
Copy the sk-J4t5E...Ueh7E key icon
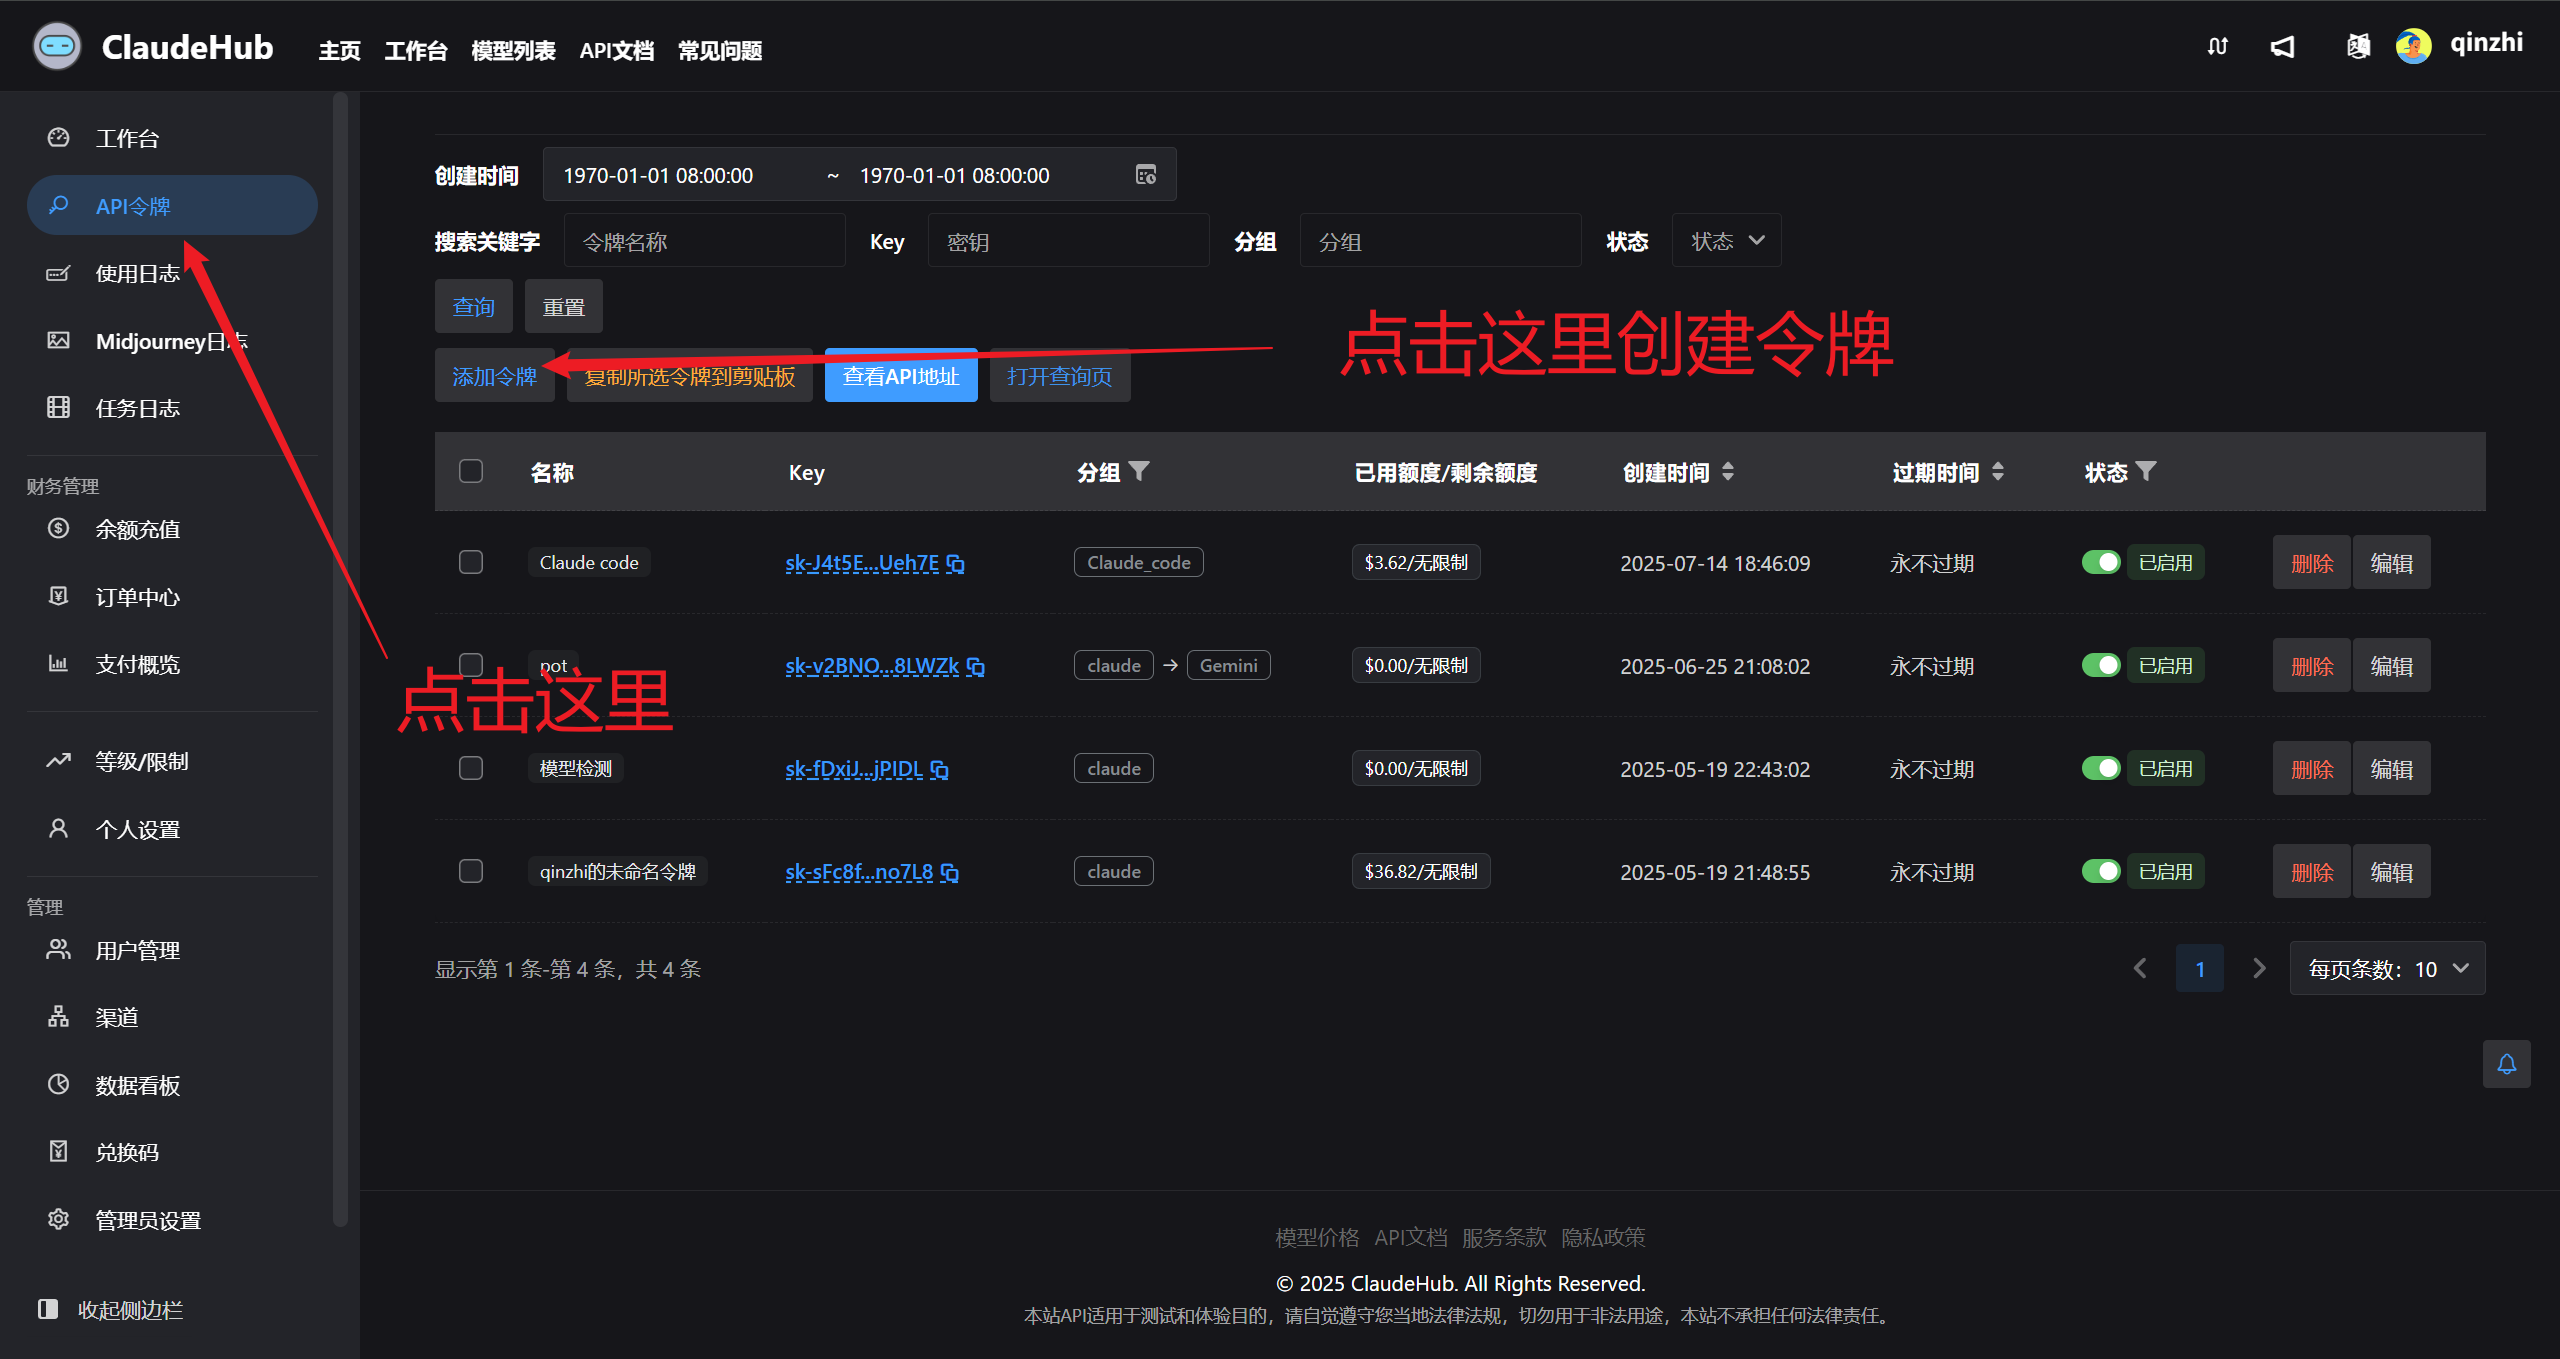click(956, 564)
